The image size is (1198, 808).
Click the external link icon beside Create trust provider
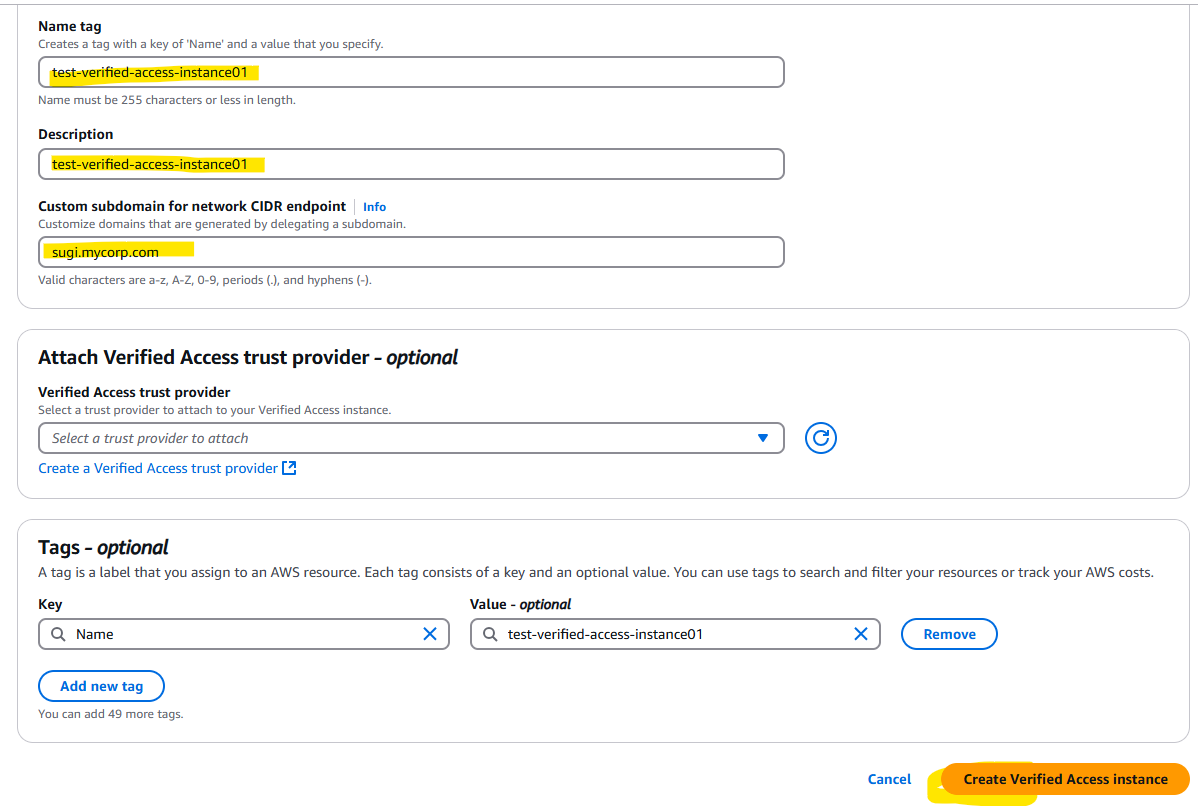tap(290, 468)
